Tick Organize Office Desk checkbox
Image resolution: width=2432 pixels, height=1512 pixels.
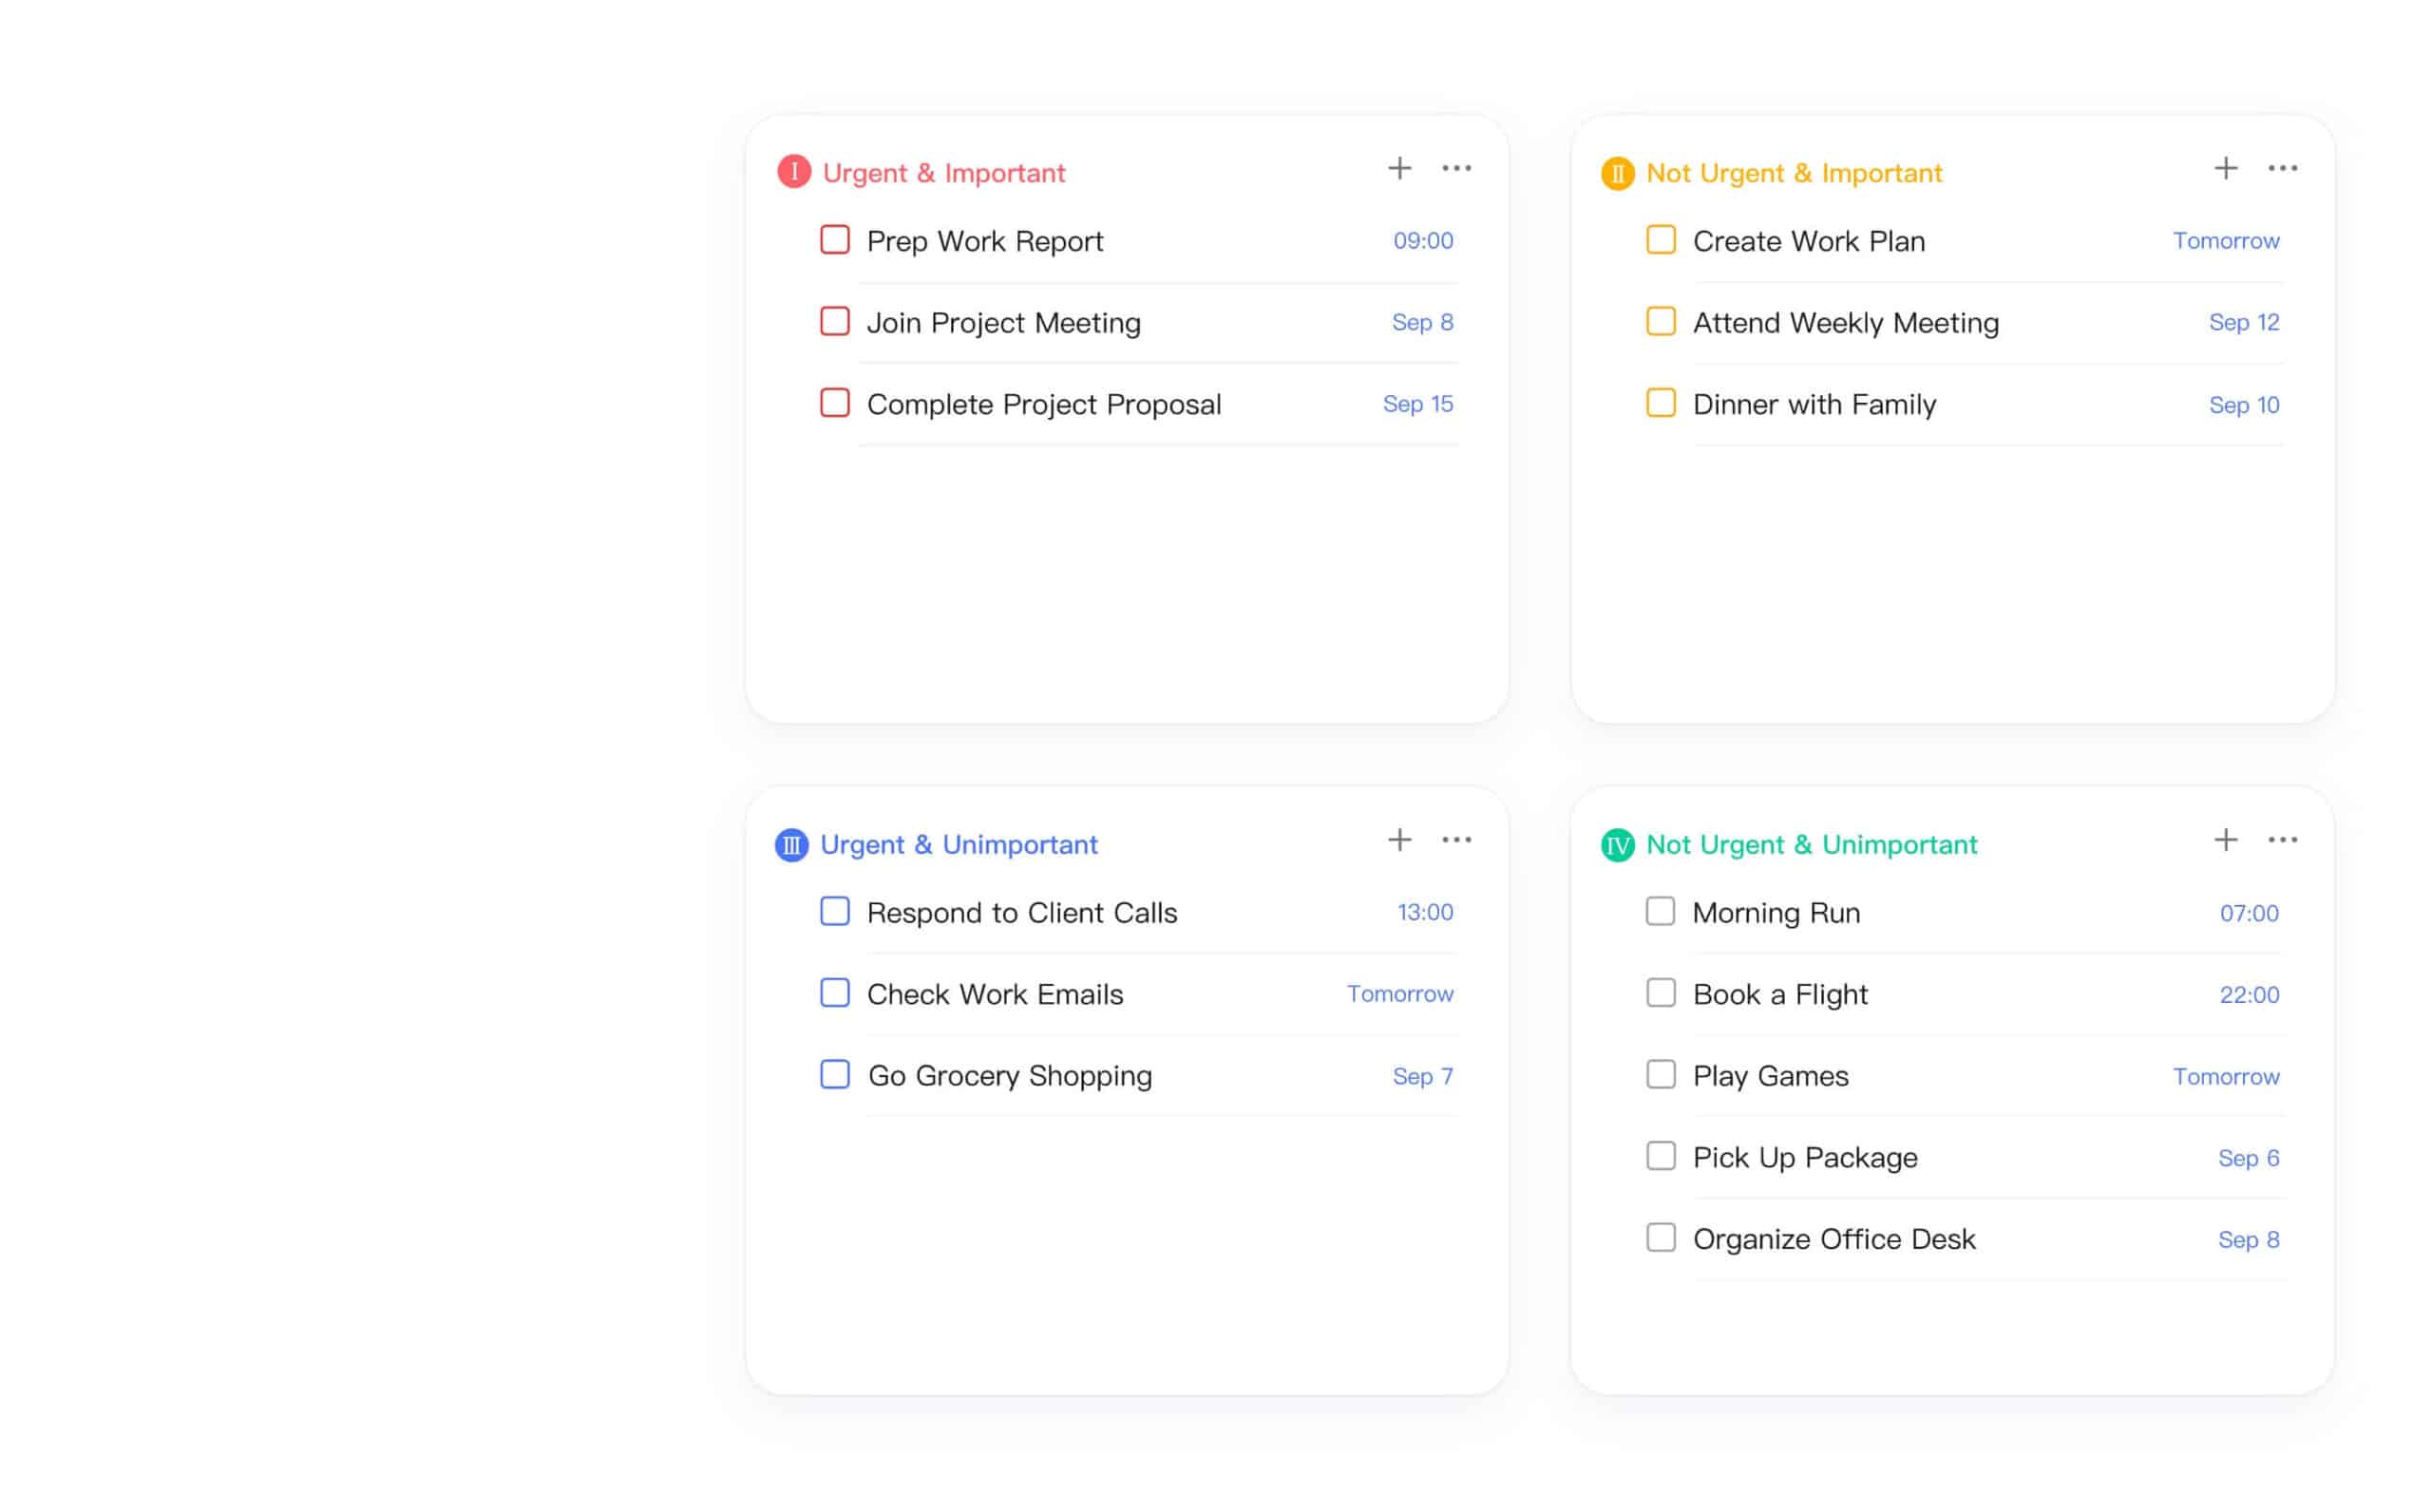click(x=1661, y=1238)
